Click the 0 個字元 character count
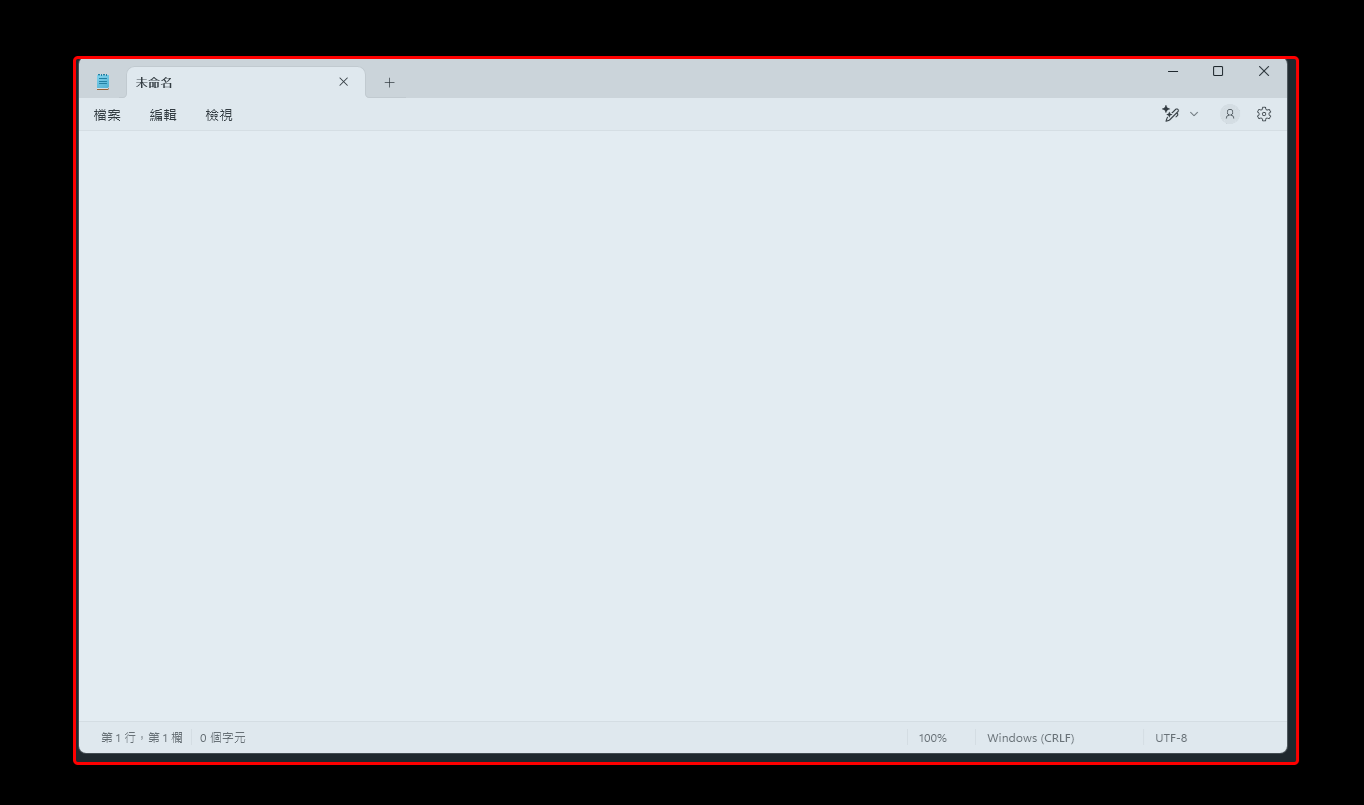The height and width of the screenshot is (805, 1364). click(222, 738)
